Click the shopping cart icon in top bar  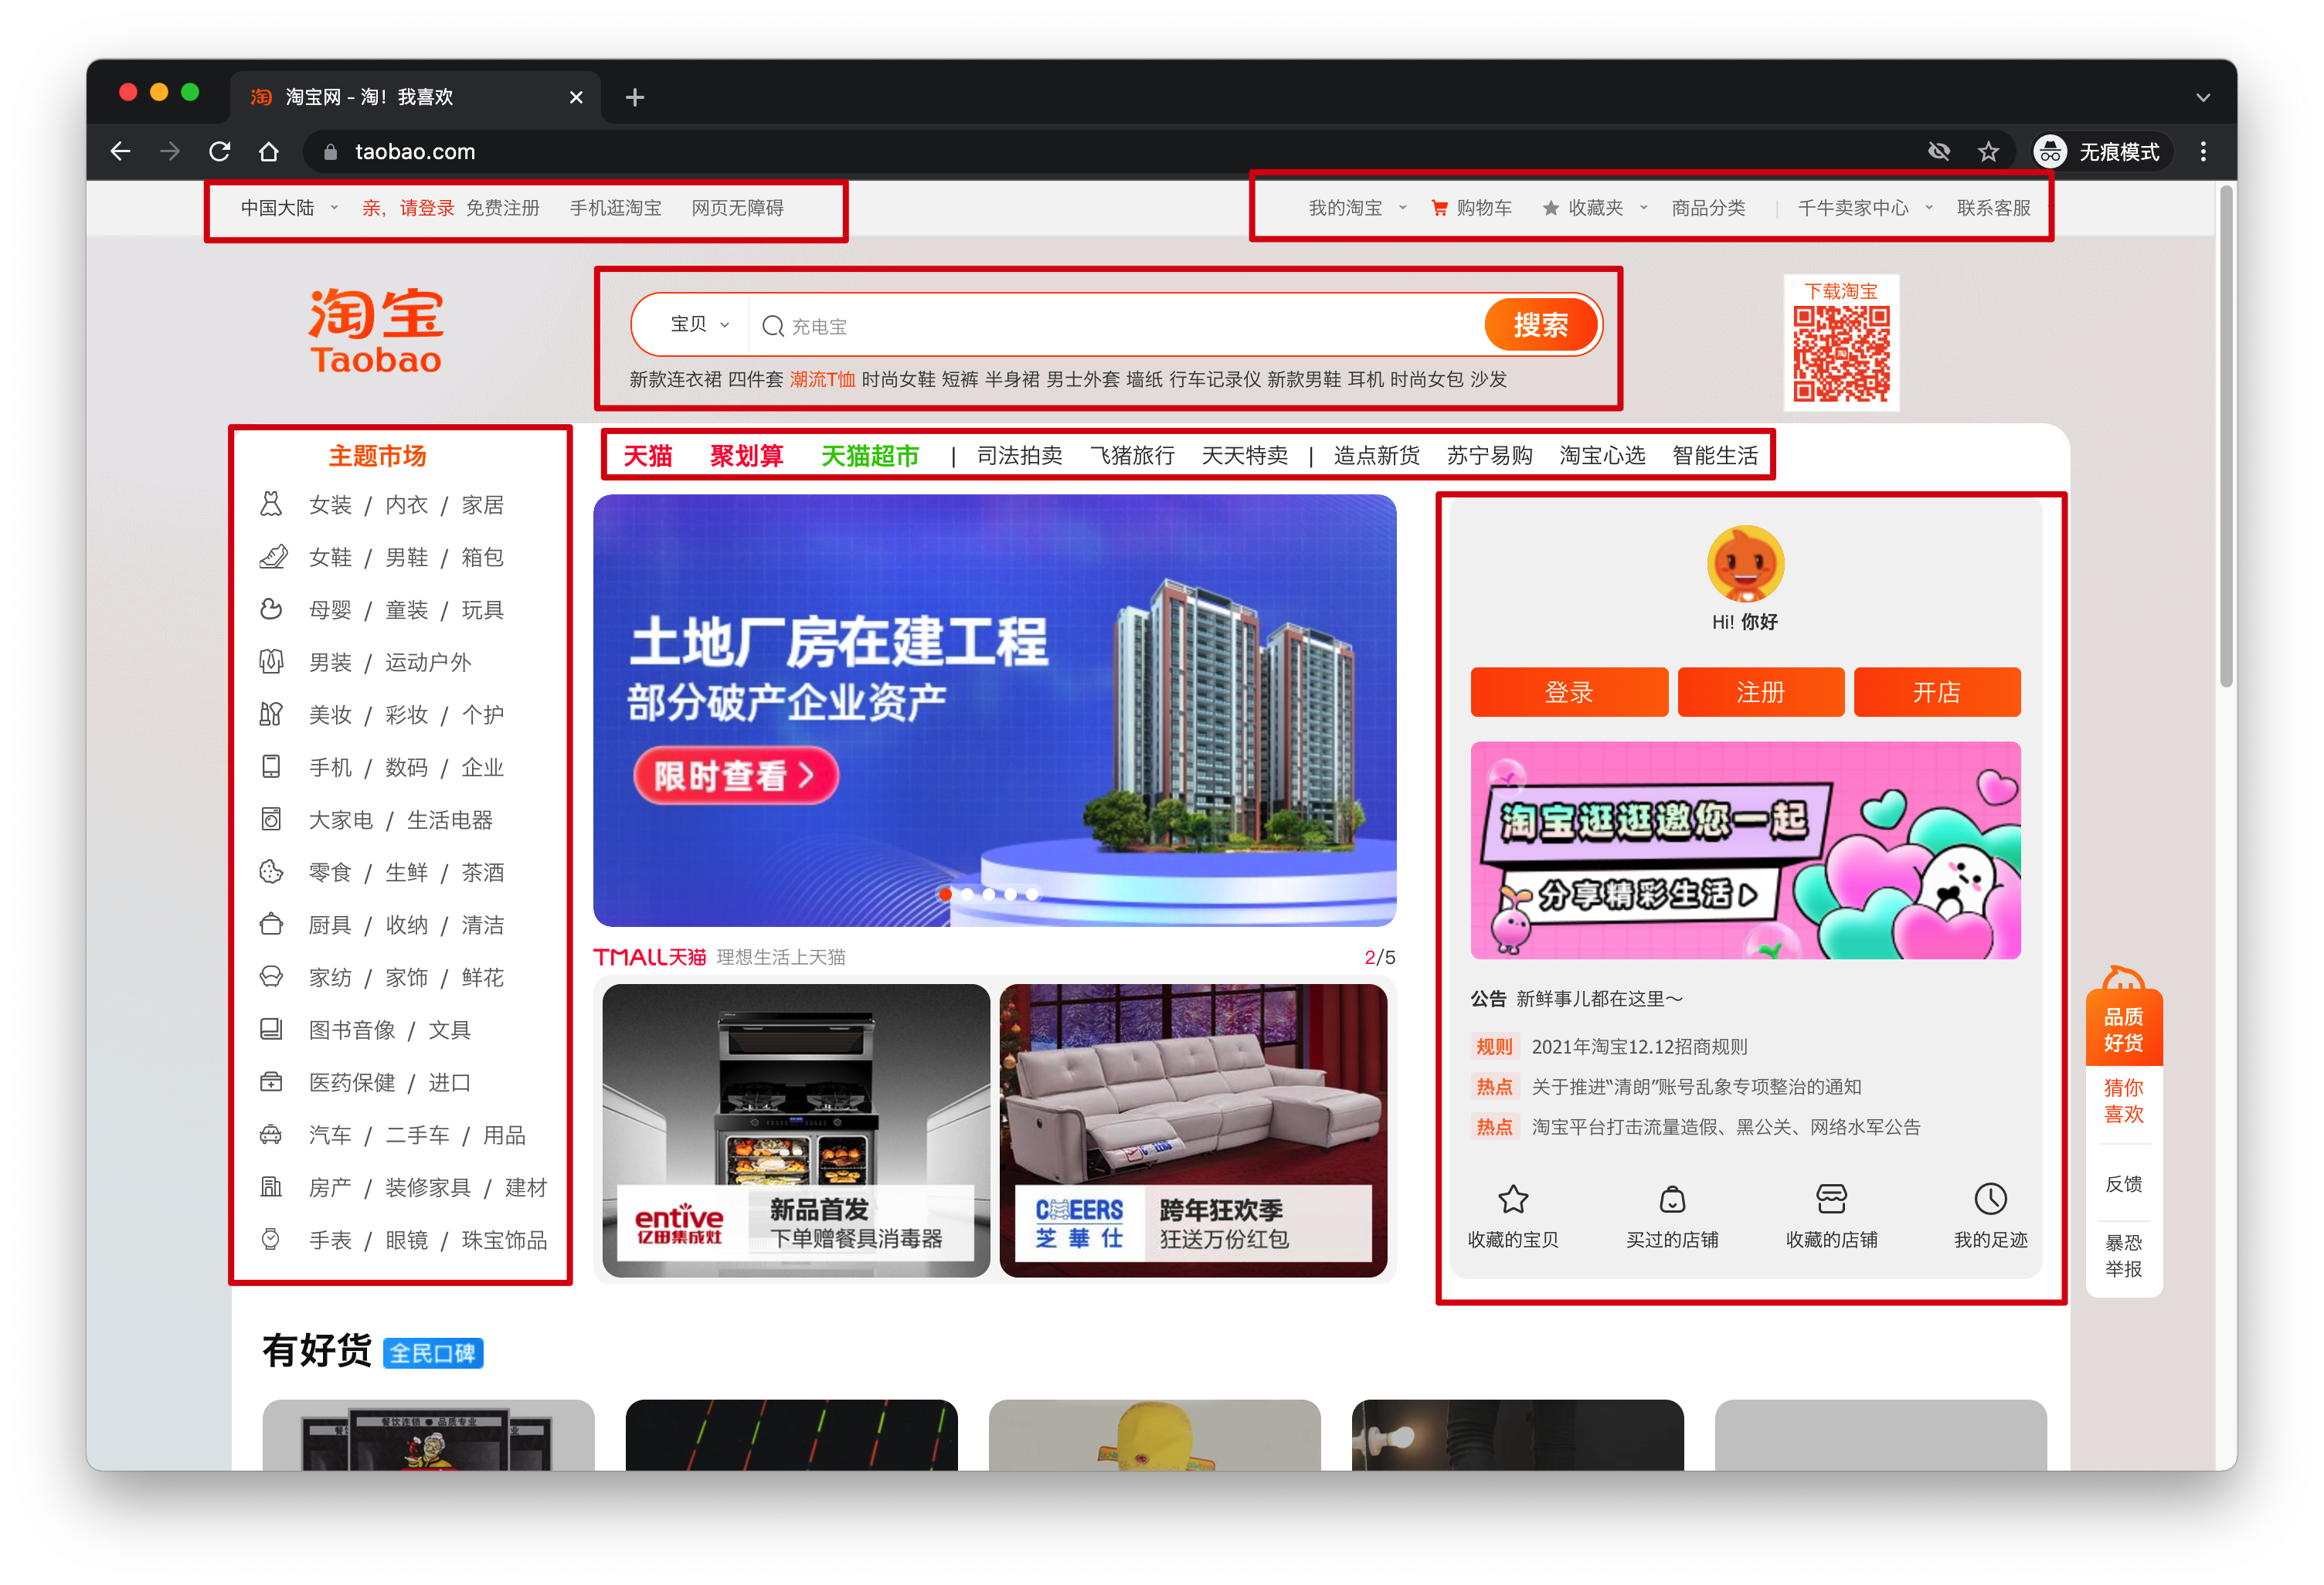pyautogui.click(x=1439, y=208)
